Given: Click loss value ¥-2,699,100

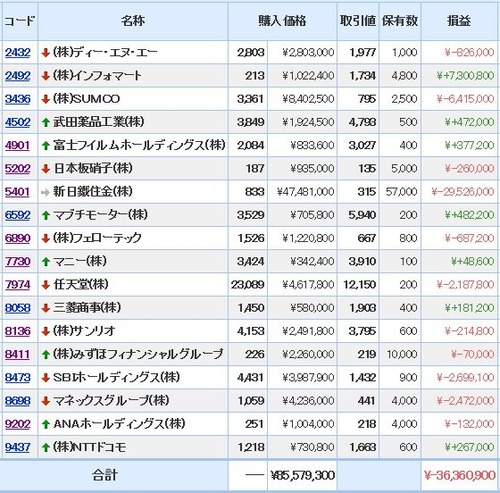Looking at the screenshot, I should click(465, 377).
